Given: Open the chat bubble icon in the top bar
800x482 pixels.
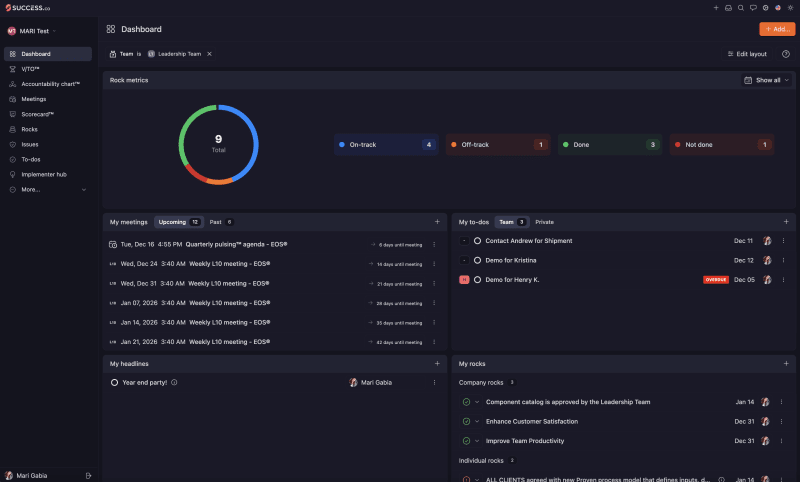Looking at the screenshot, I should 753,8.
